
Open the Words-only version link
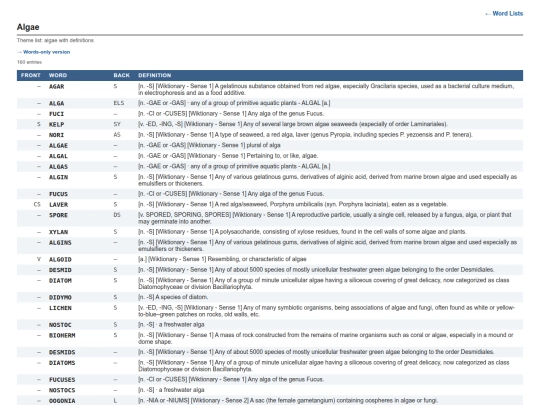pyautogui.click(x=44, y=52)
